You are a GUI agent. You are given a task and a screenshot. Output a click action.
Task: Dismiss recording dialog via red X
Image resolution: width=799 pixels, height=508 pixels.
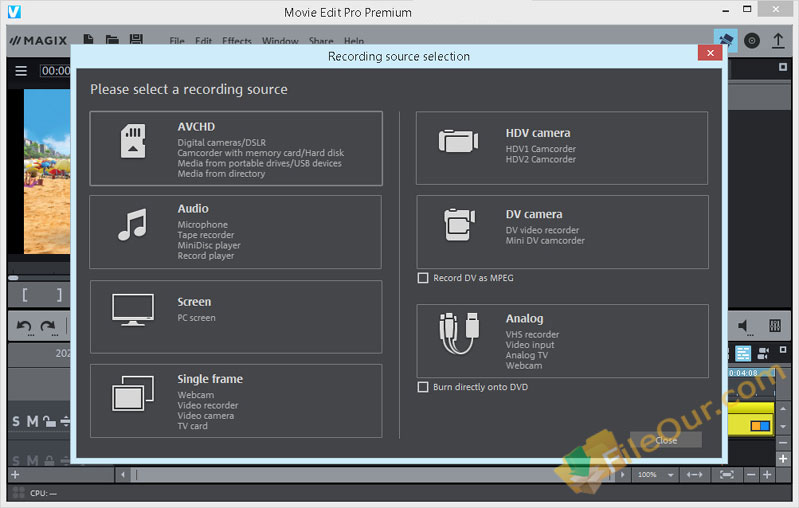coord(710,52)
